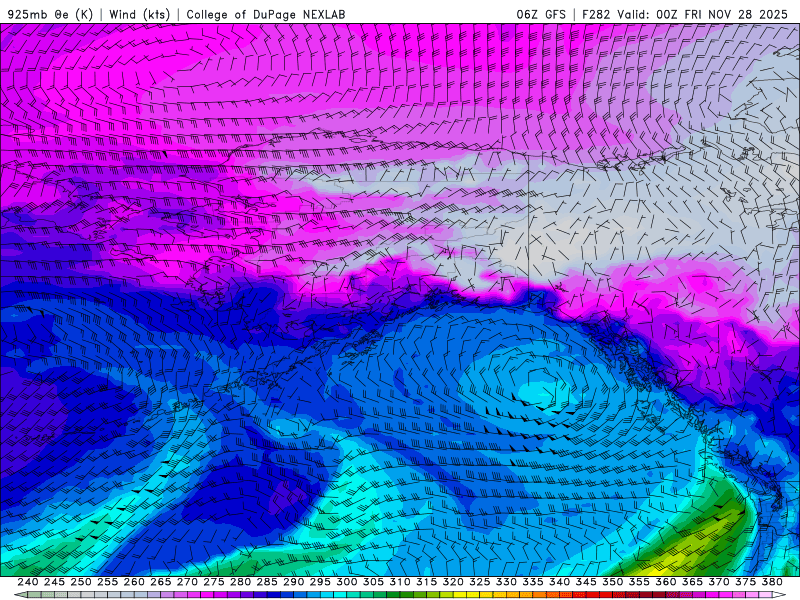800x600 pixels.
Task: Select the 325 color scale label
Action: pos(480,582)
